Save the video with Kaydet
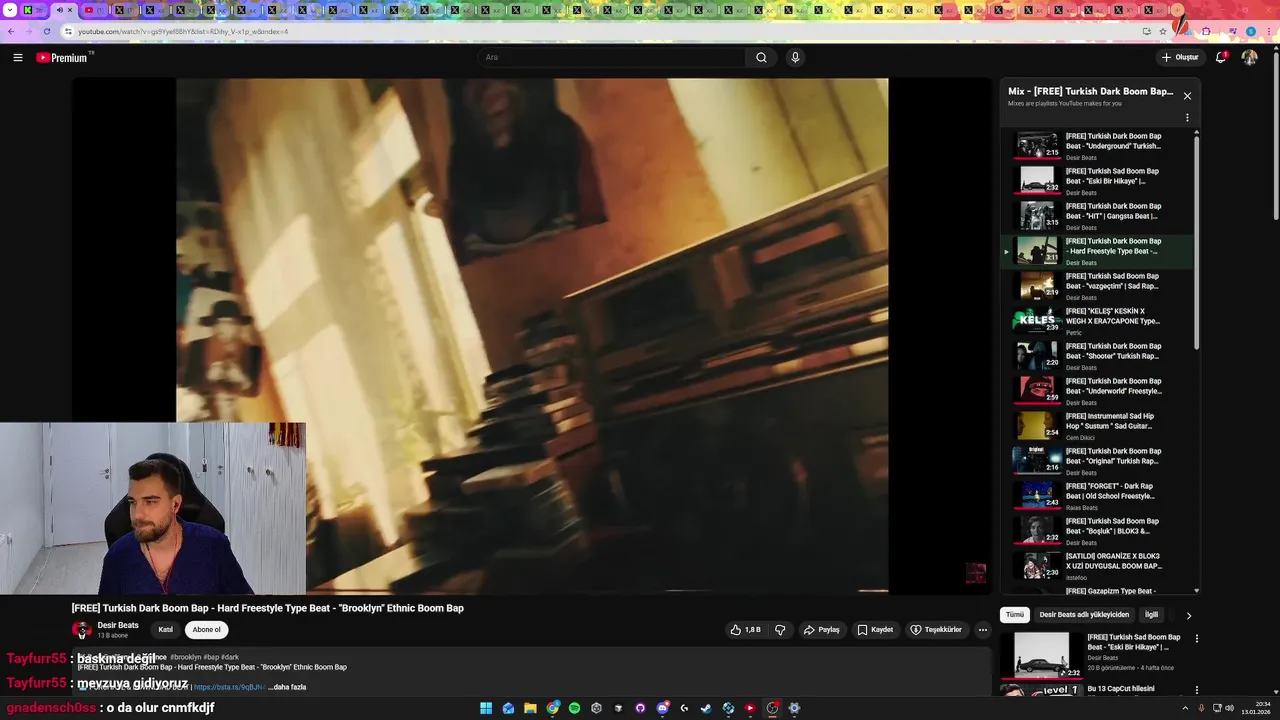Image resolution: width=1280 pixels, height=720 pixels. pyautogui.click(x=875, y=630)
